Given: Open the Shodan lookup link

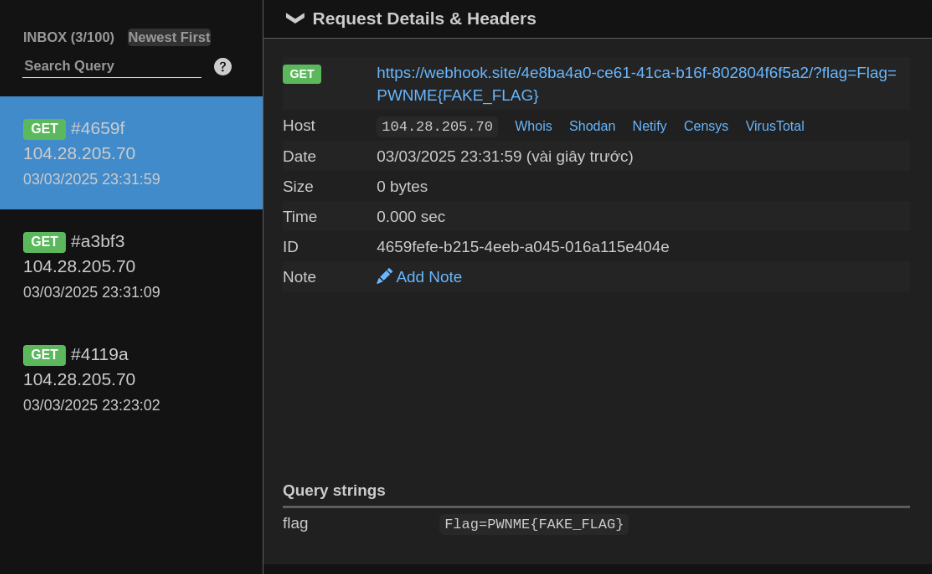Looking at the screenshot, I should (x=592, y=126).
